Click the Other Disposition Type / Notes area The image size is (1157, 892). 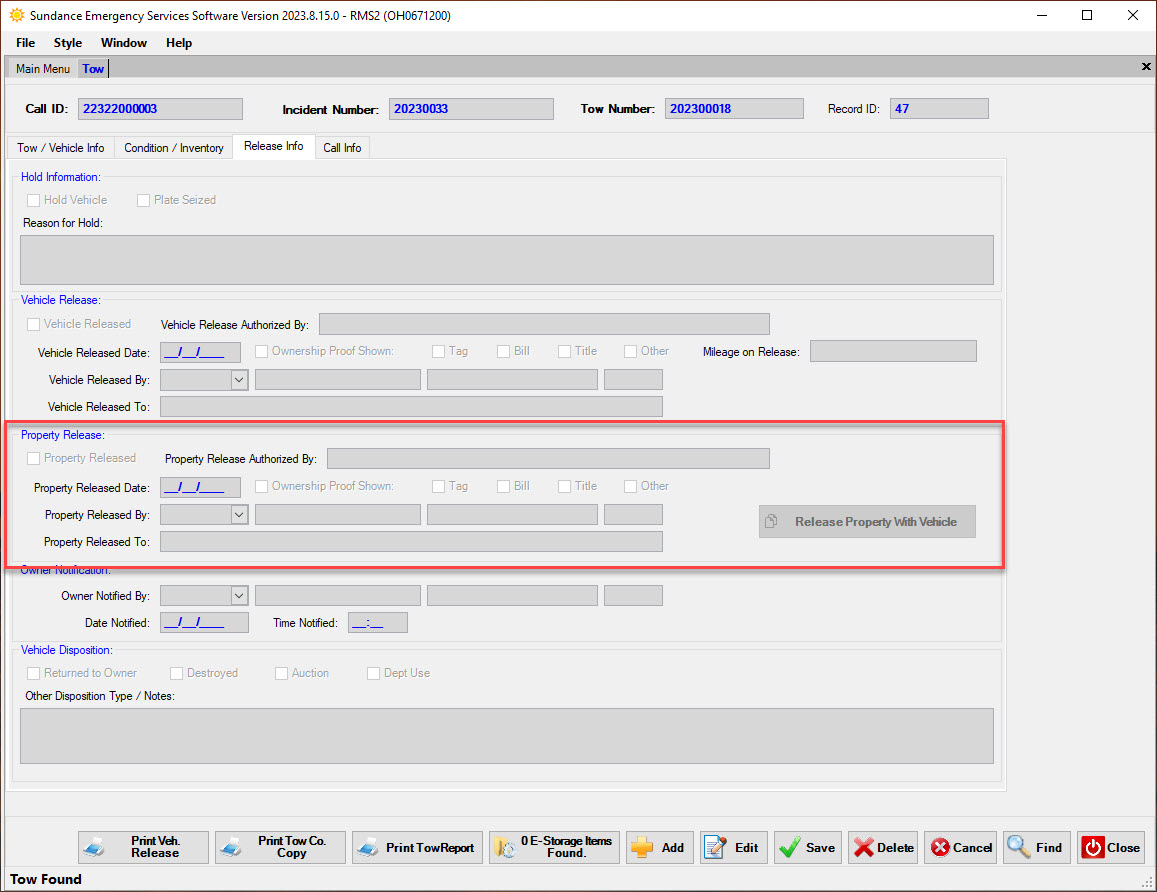pyautogui.click(x=506, y=736)
